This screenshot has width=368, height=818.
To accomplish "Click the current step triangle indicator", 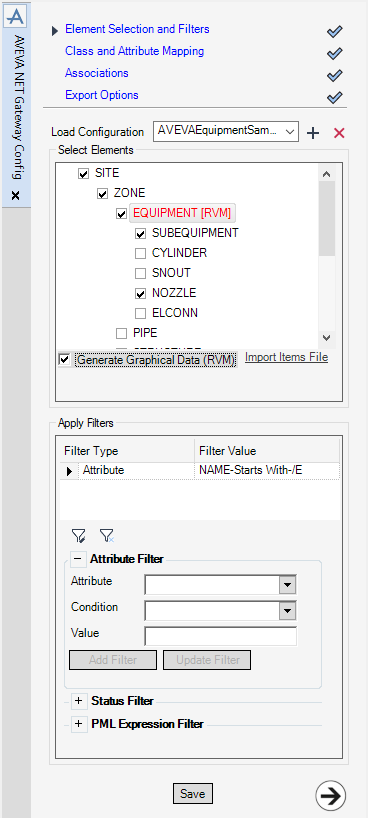I will tap(55, 31).
